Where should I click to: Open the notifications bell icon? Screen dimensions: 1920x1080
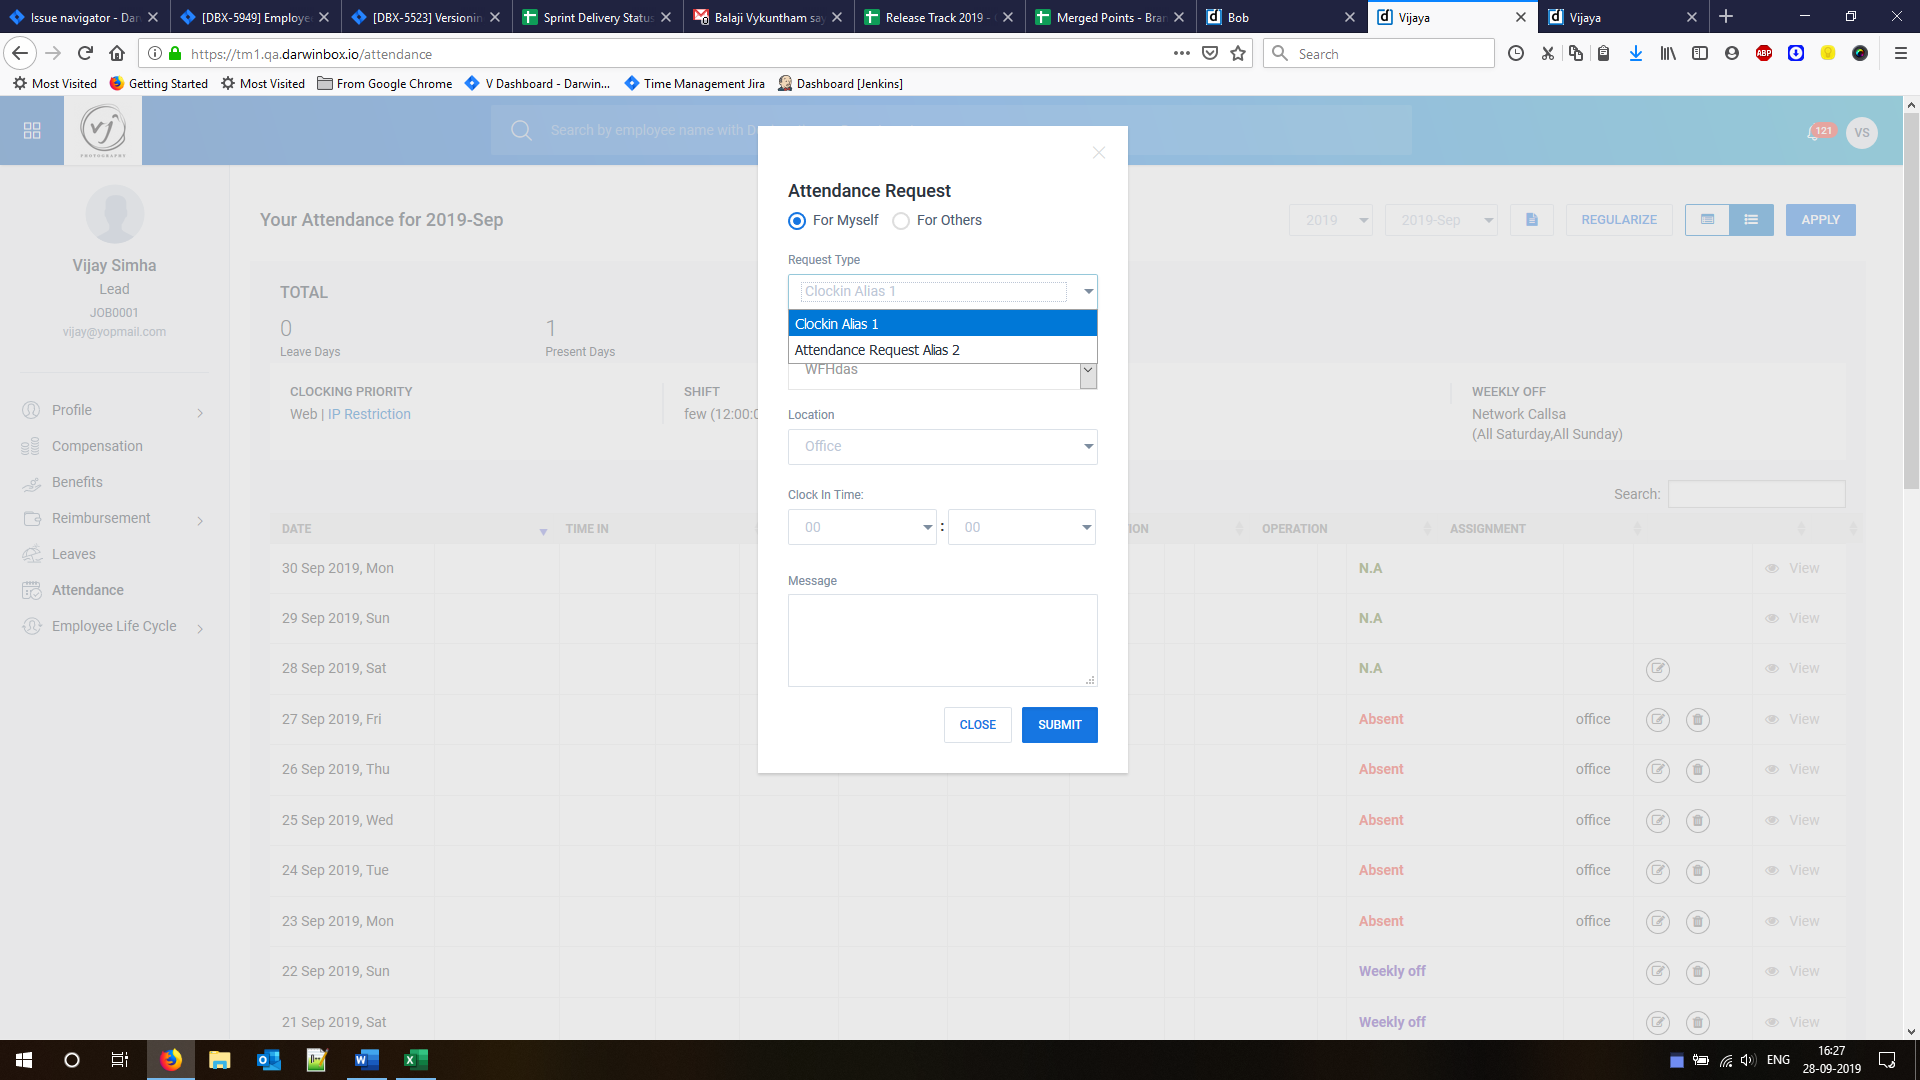point(1813,133)
